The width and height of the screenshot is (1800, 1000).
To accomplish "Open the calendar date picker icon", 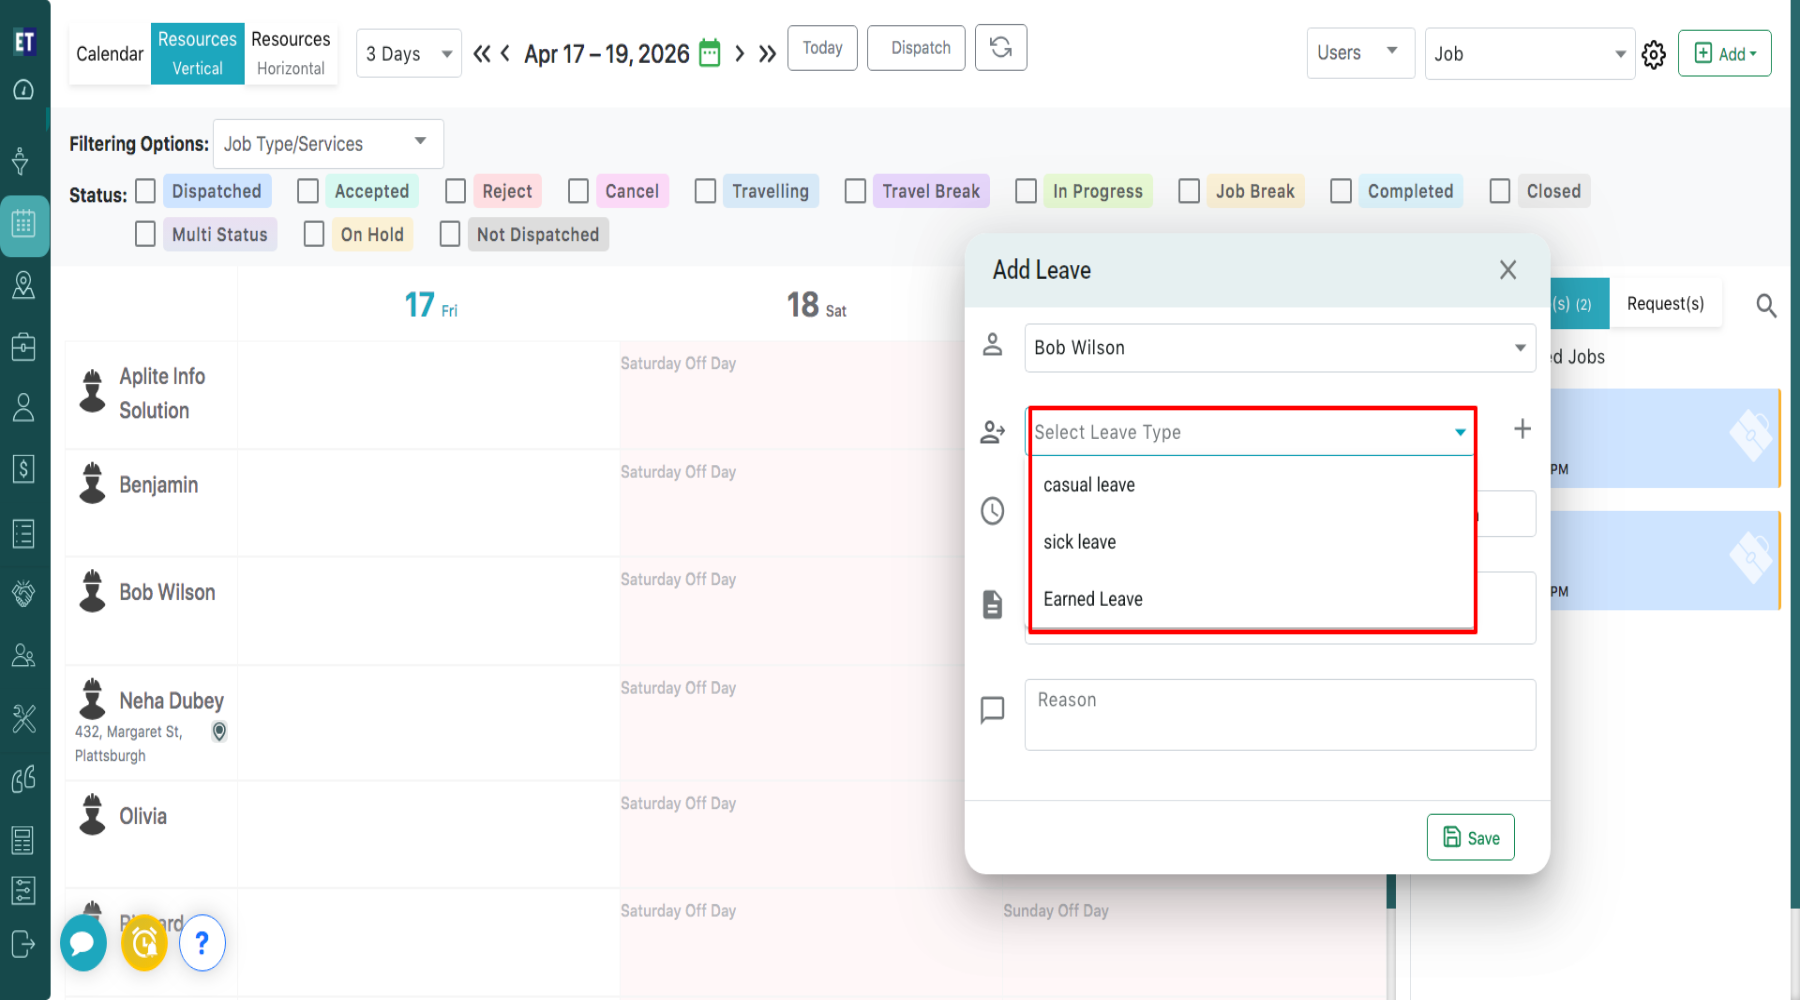I will coord(709,53).
